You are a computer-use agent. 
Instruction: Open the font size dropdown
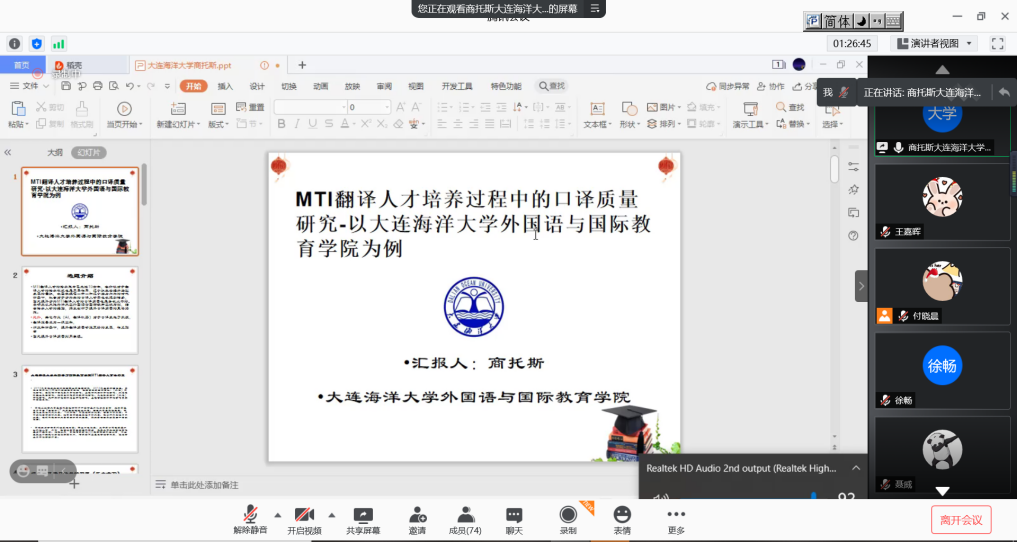pos(387,107)
